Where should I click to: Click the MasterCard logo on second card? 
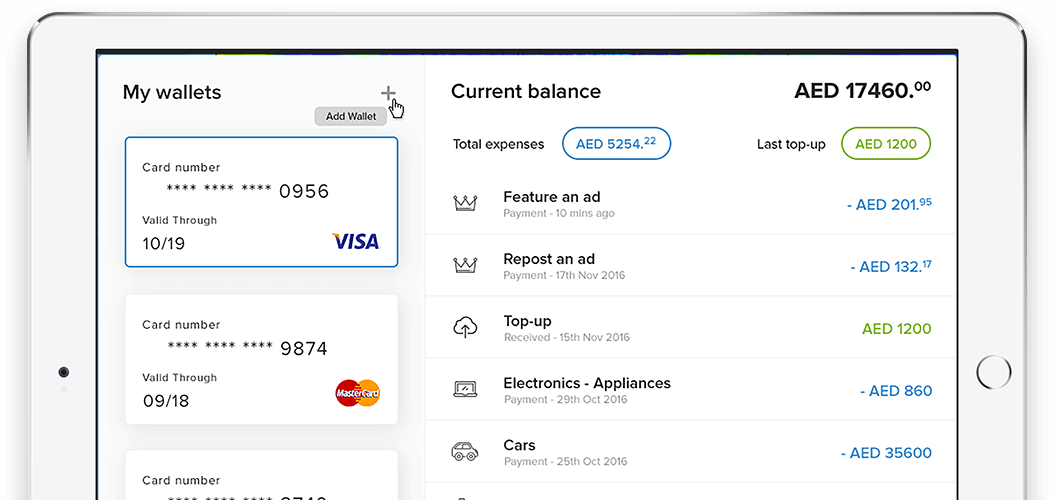pos(357,393)
